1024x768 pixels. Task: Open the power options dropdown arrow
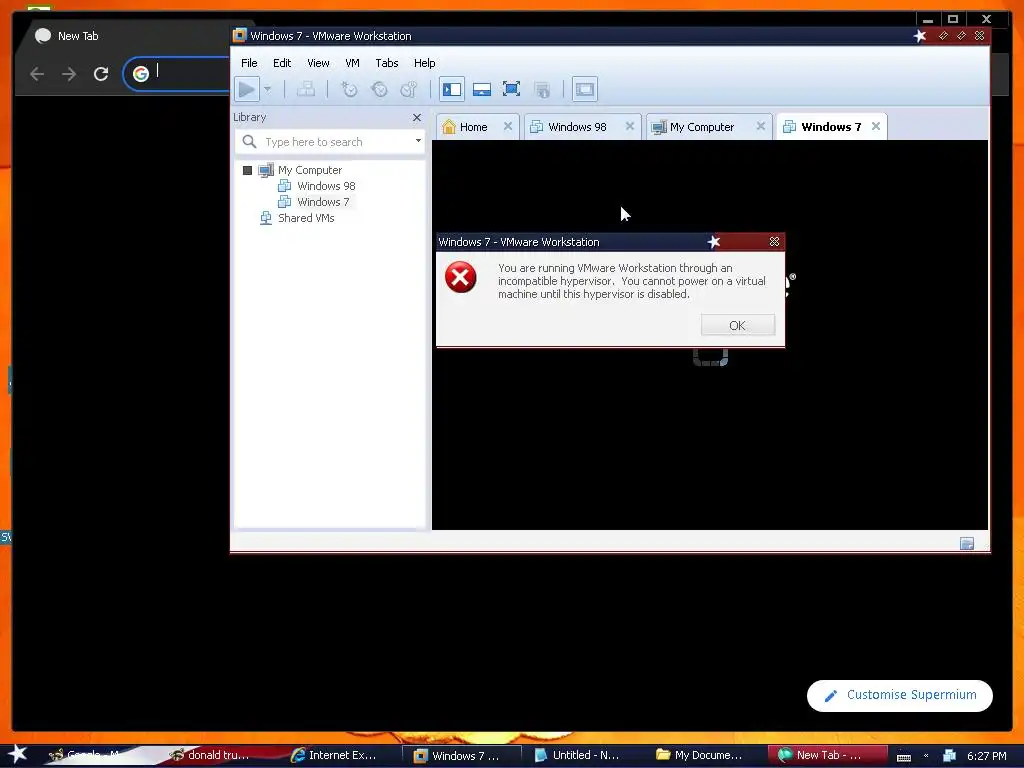(267, 89)
